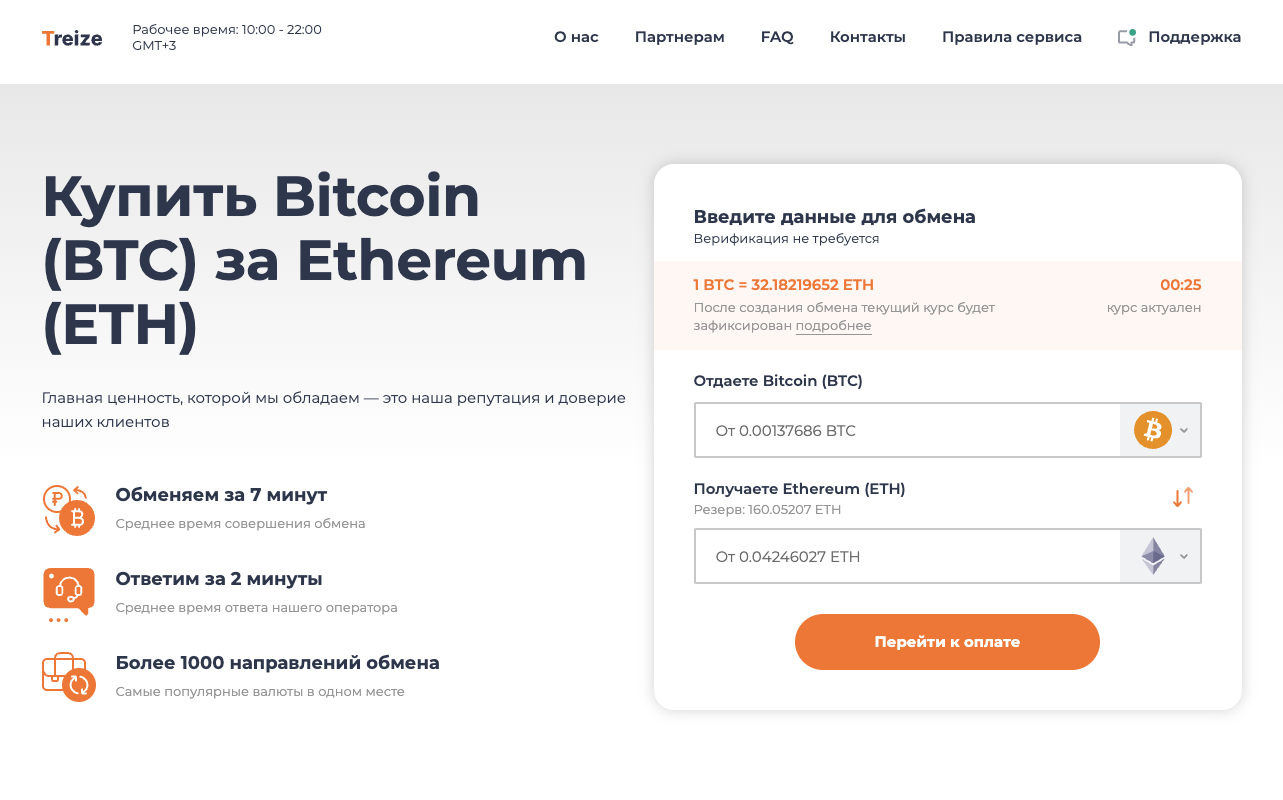1283x800 pixels.
Task: Swap currencies with the orange arrows icon
Action: pos(1183,496)
